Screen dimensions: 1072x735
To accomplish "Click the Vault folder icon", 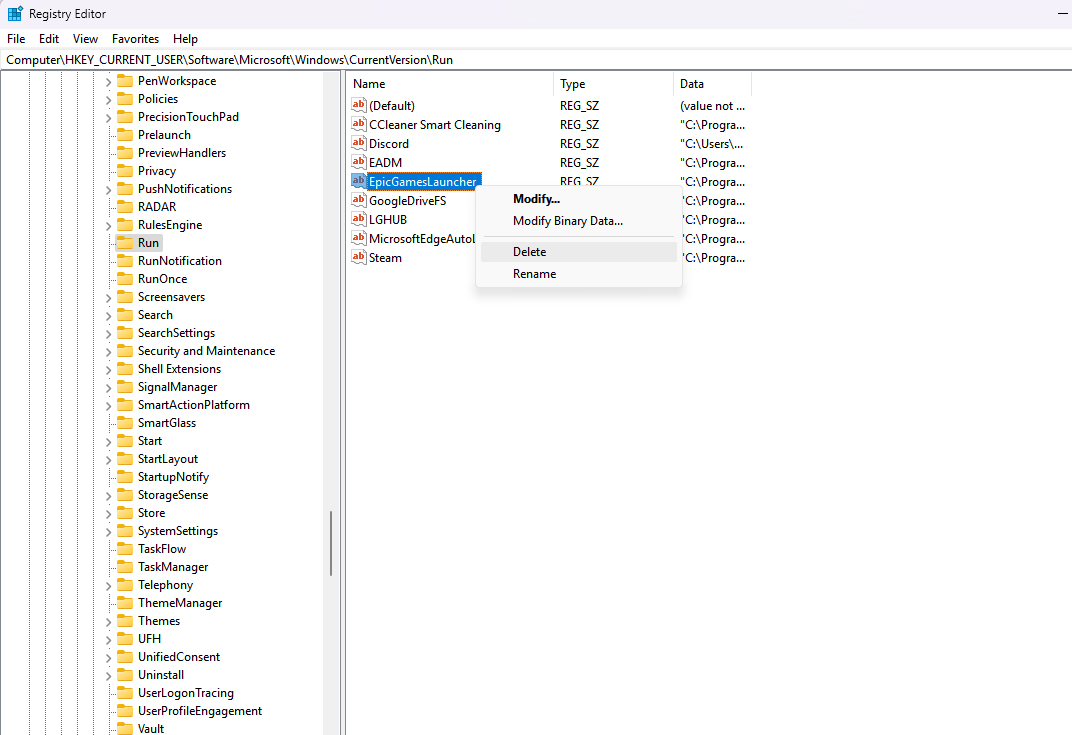I will [125, 729].
